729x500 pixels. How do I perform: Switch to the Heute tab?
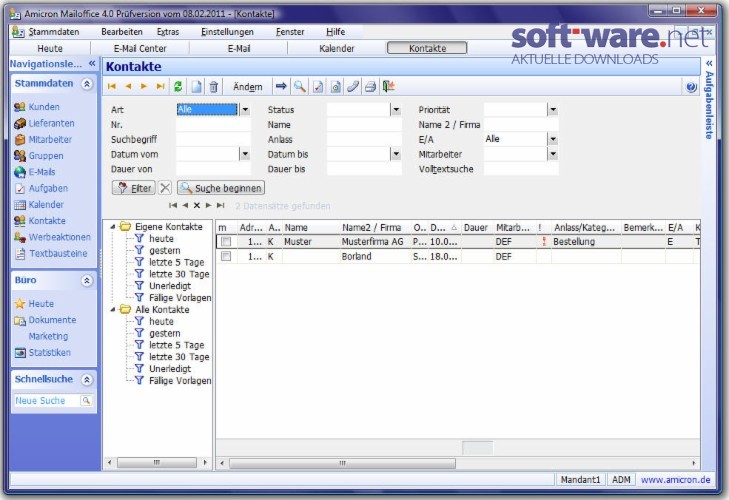pyautogui.click(x=50, y=48)
